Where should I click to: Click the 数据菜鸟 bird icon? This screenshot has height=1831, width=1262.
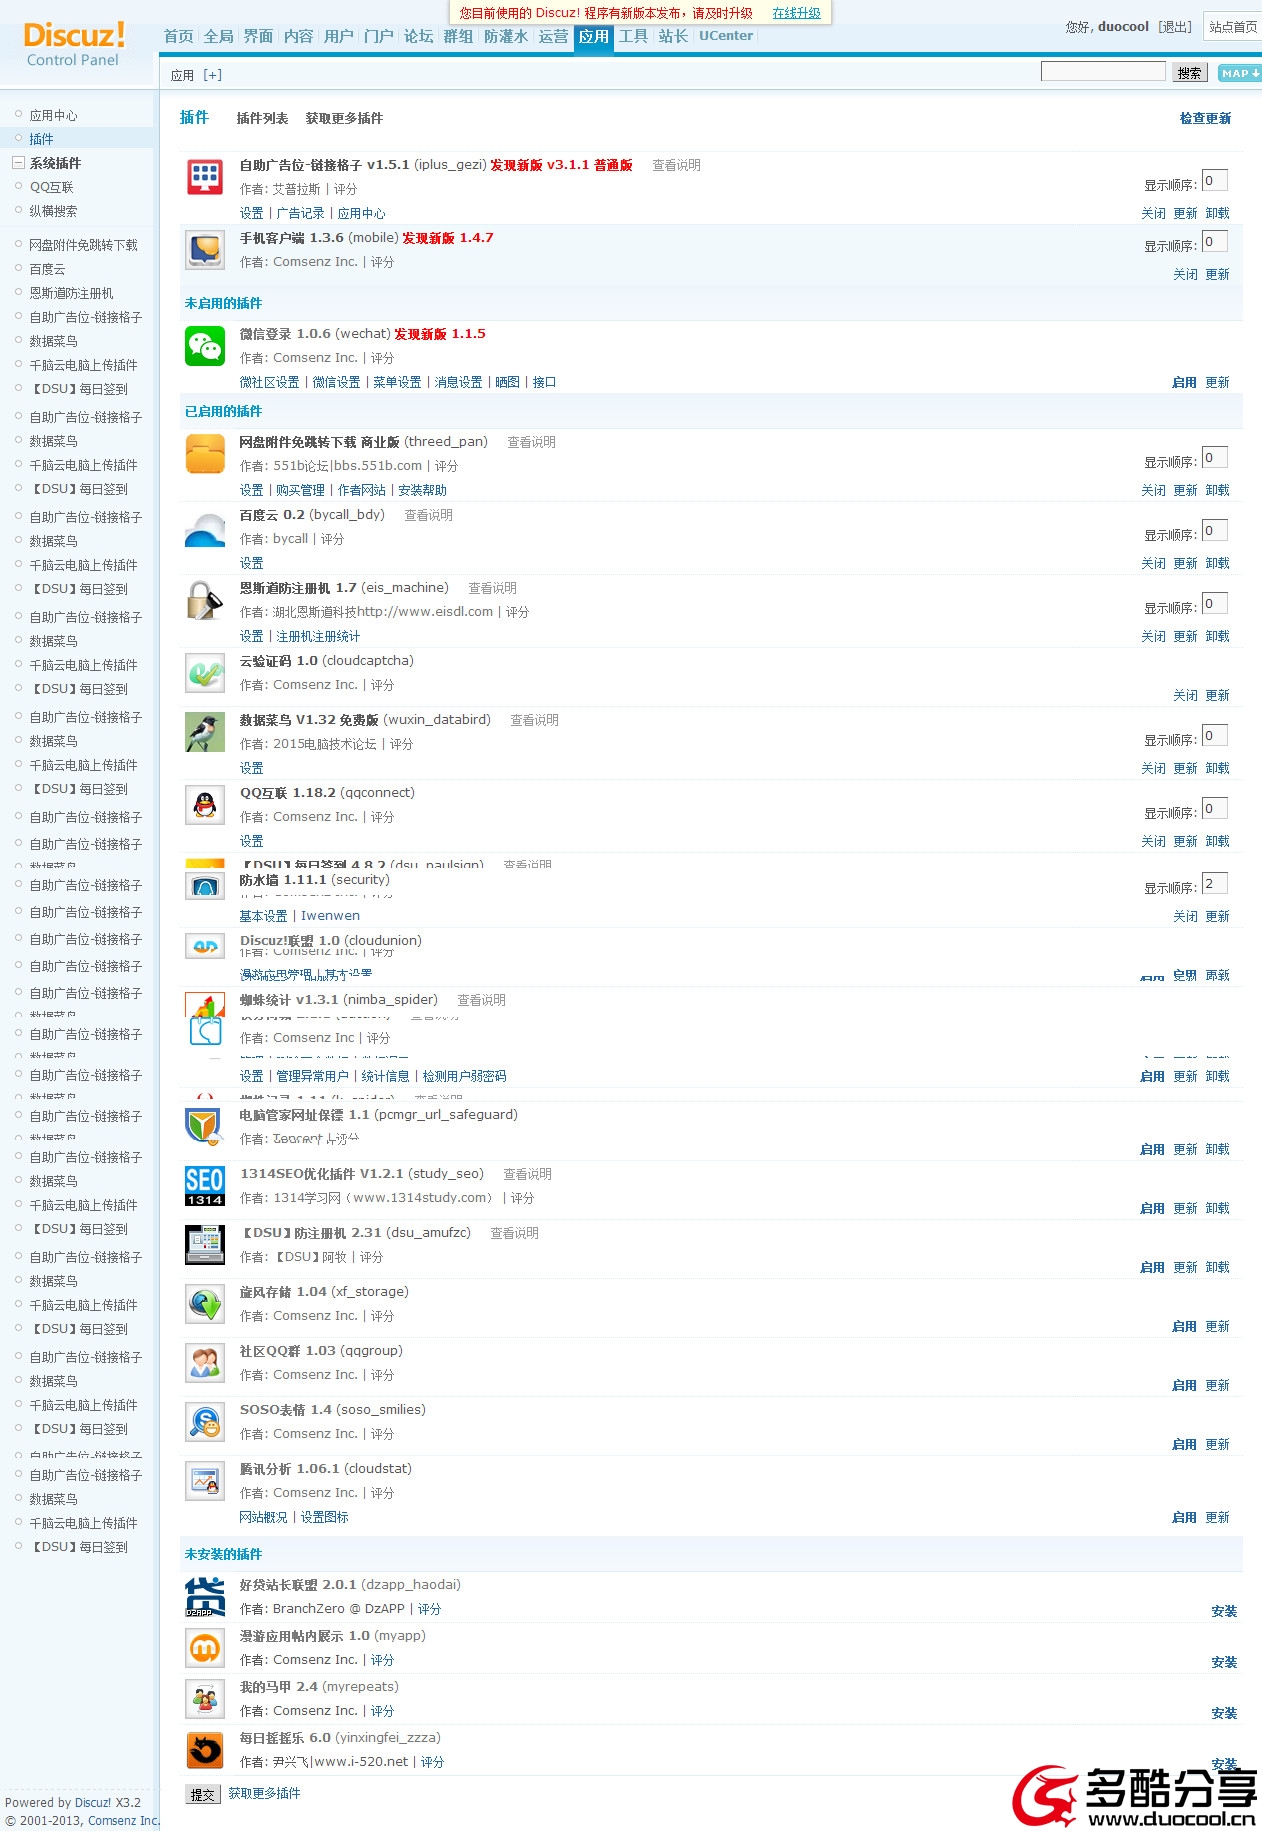(x=205, y=732)
